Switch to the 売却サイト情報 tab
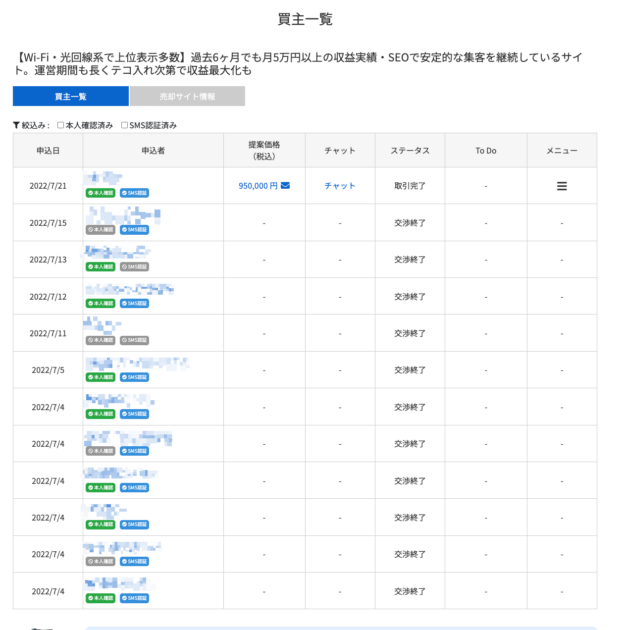The image size is (621, 630). [x=187, y=96]
